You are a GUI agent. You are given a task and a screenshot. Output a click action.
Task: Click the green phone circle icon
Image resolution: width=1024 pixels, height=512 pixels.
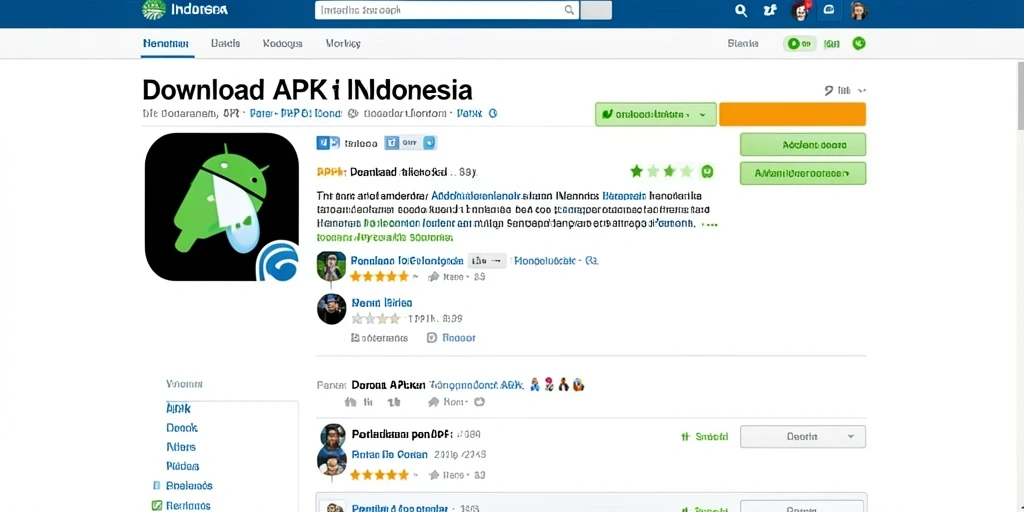tap(859, 44)
